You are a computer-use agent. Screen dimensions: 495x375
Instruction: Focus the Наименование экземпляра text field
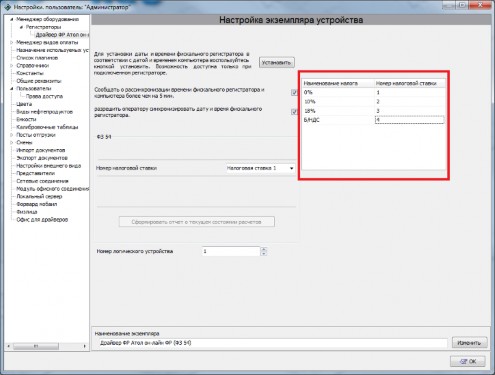pos(273,343)
